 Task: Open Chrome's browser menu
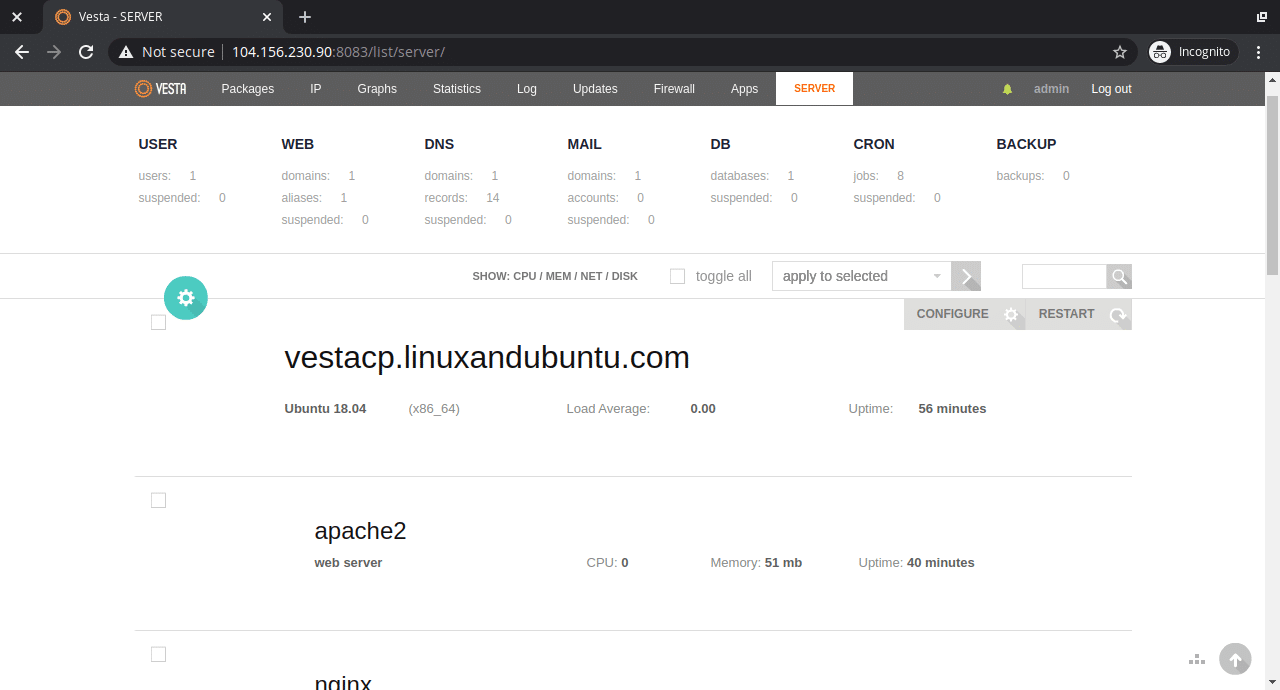tap(1258, 51)
